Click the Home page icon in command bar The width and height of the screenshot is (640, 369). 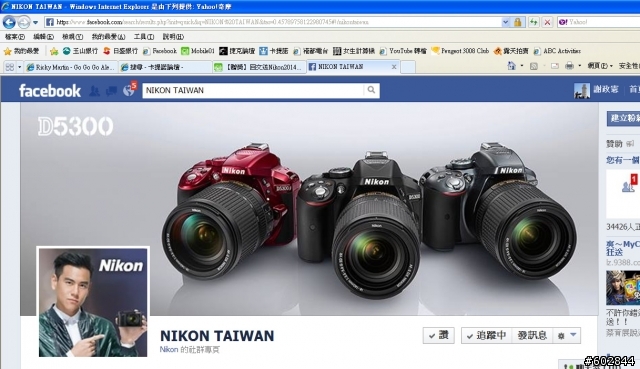coord(511,66)
